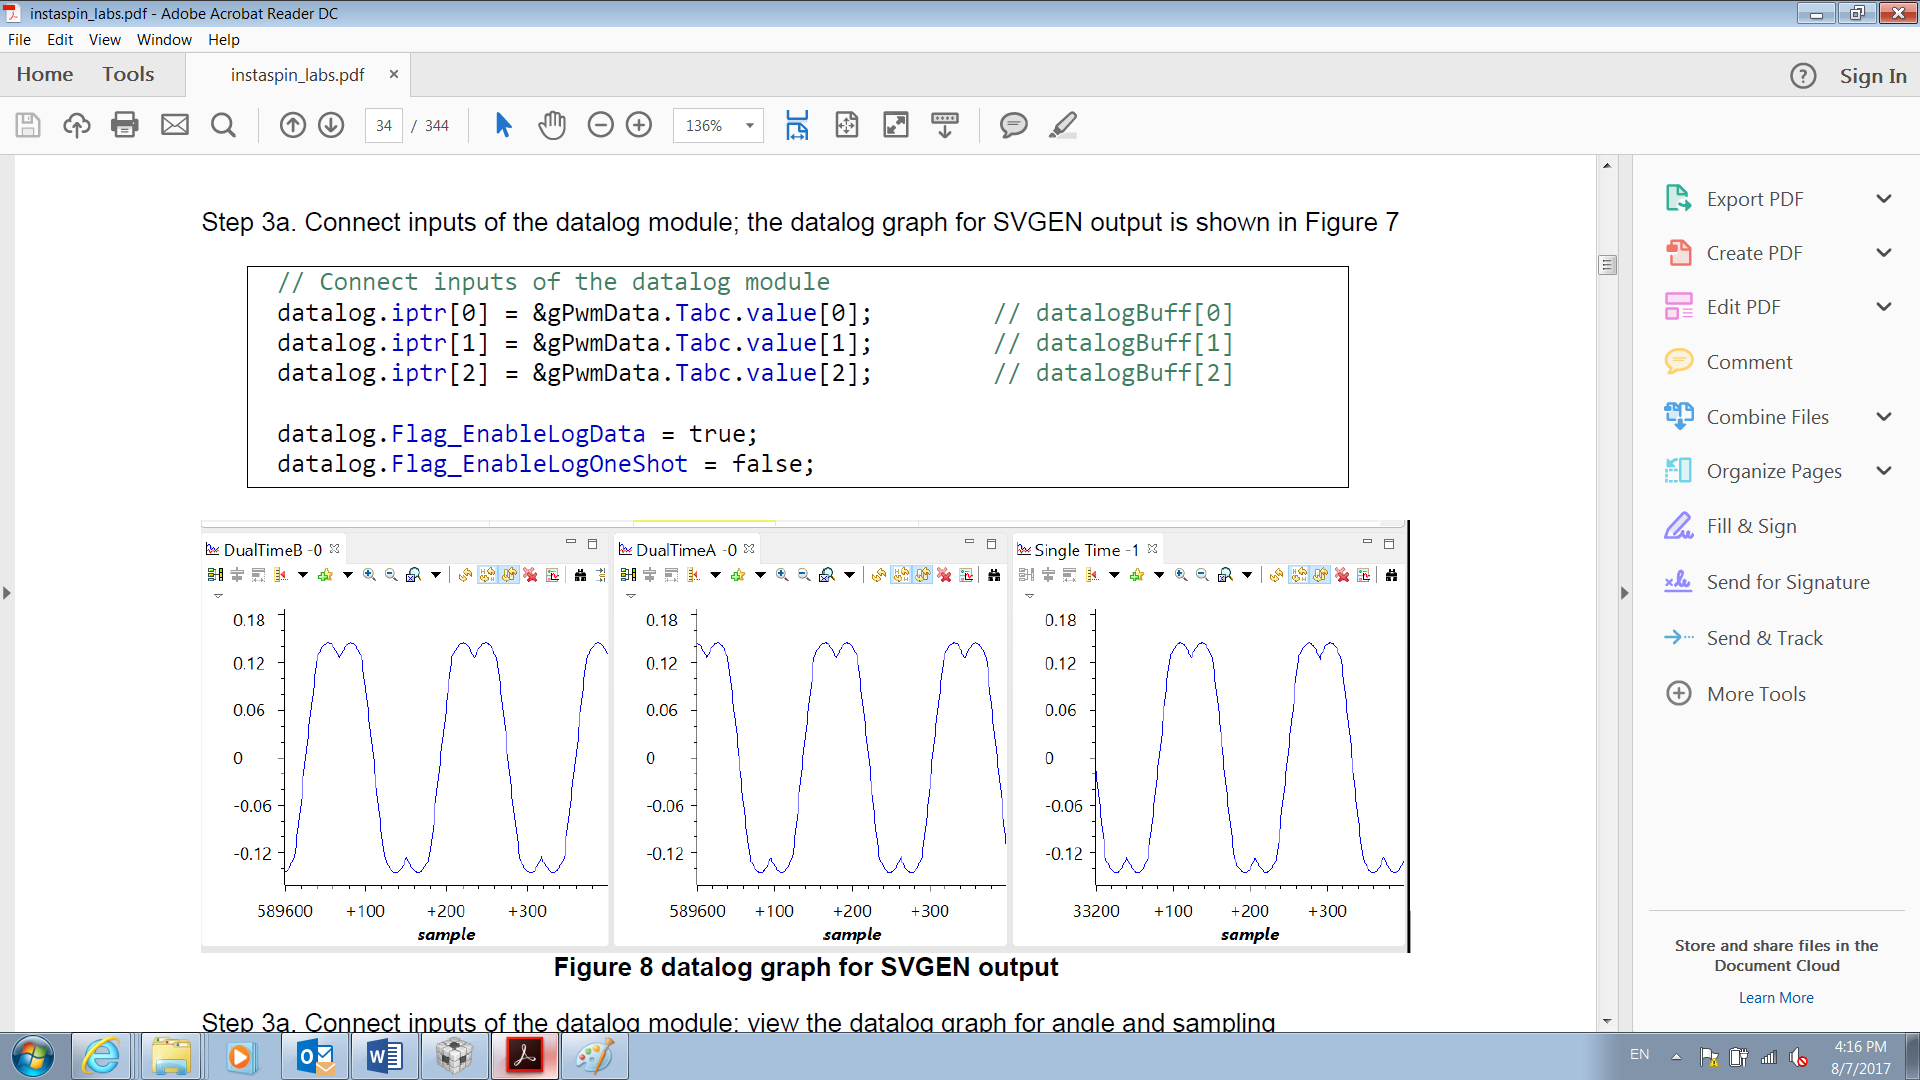Select the Highlight text tool
This screenshot has width=1920, height=1080.
click(x=1063, y=125)
